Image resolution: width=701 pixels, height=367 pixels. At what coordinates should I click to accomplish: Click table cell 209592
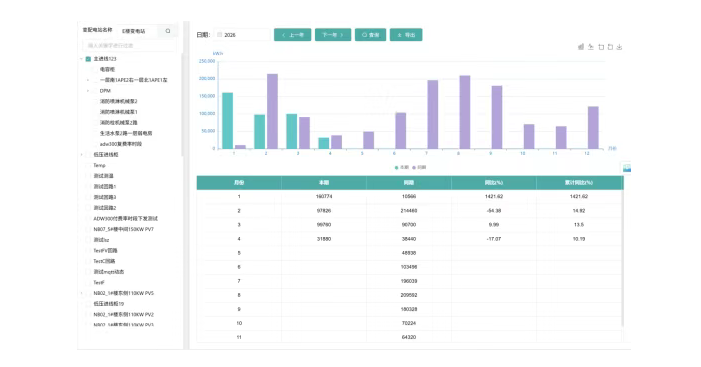click(x=409, y=295)
